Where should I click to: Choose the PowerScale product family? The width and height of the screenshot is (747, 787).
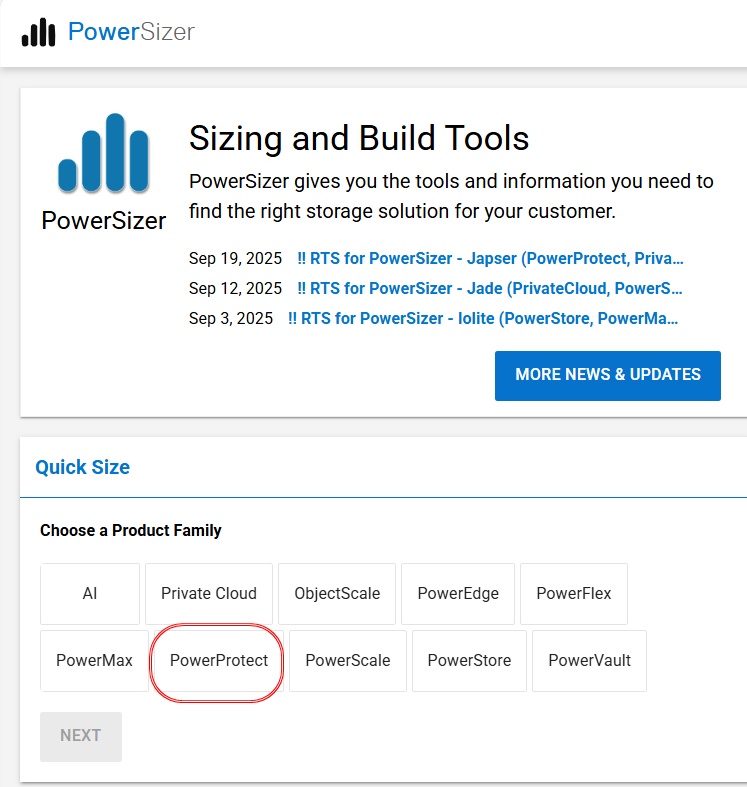click(348, 660)
